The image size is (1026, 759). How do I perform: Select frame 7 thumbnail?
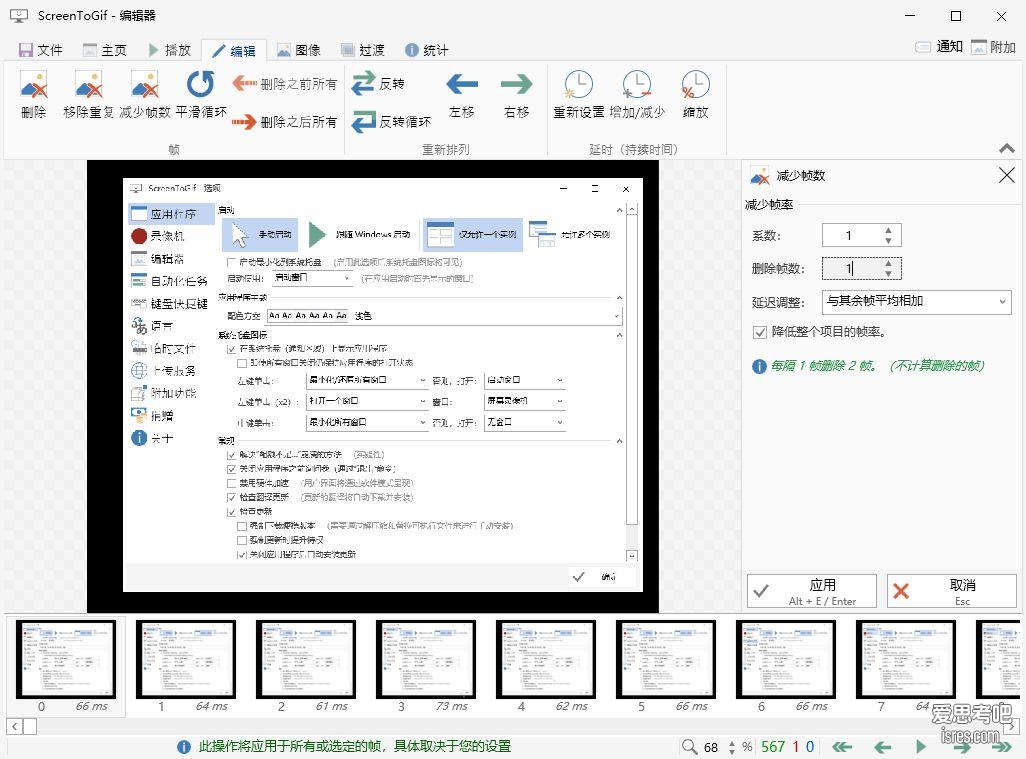pyautogui.click(x=906, y=660)
